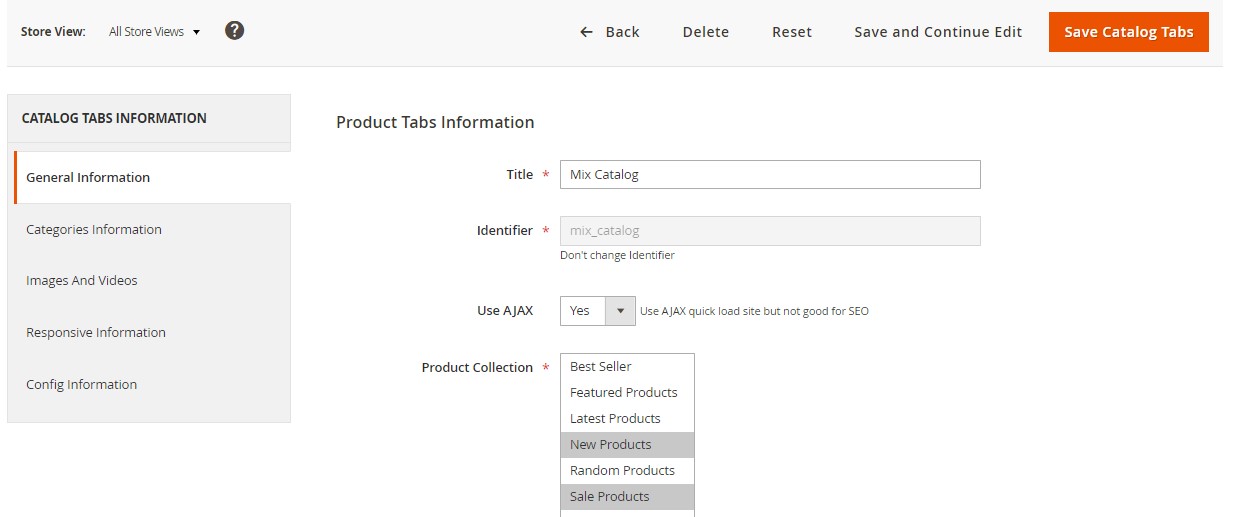Click into the Title text field

tap(769, 175)
